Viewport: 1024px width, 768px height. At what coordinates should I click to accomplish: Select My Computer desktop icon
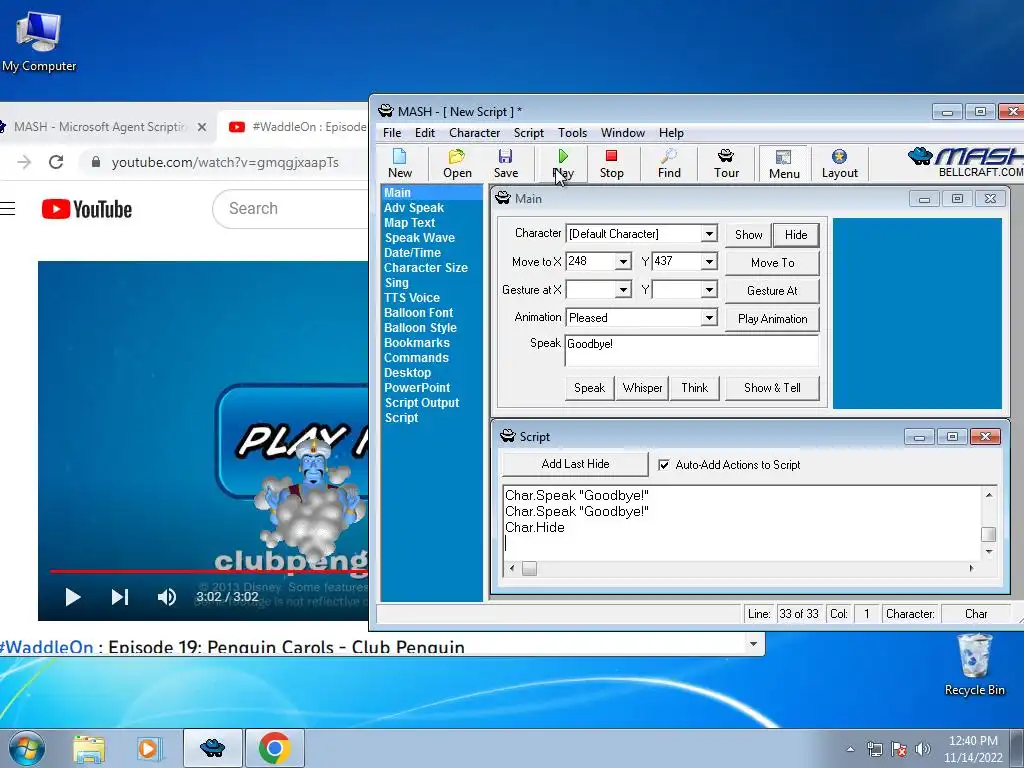39,41
